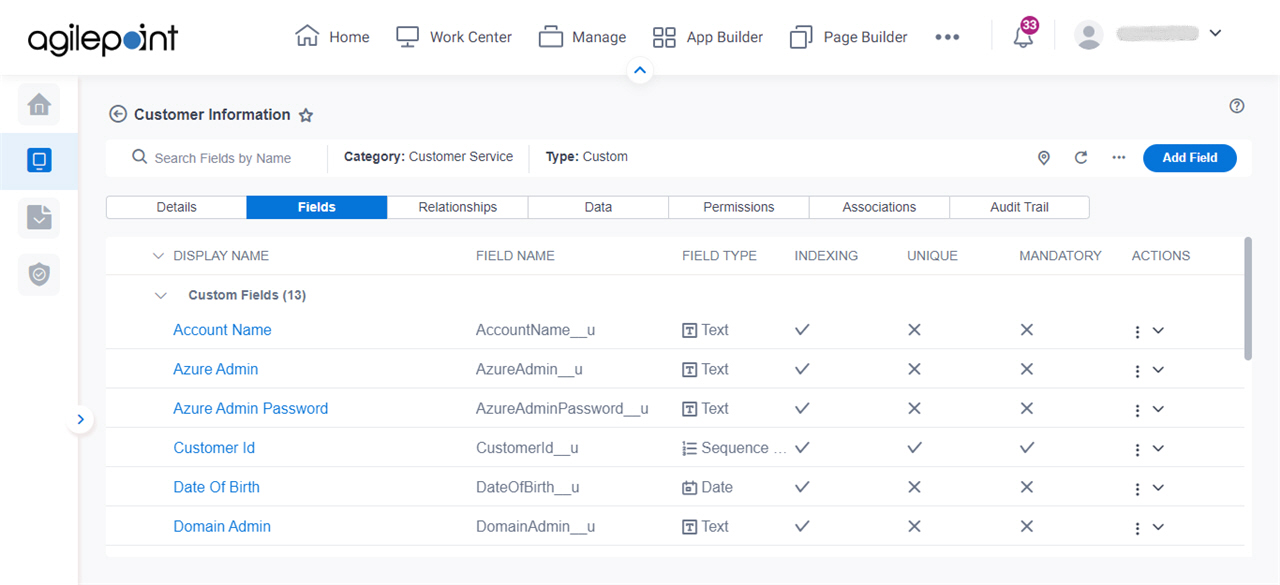
Task: Click the Home house icon in top navigation
Action: 307,36
